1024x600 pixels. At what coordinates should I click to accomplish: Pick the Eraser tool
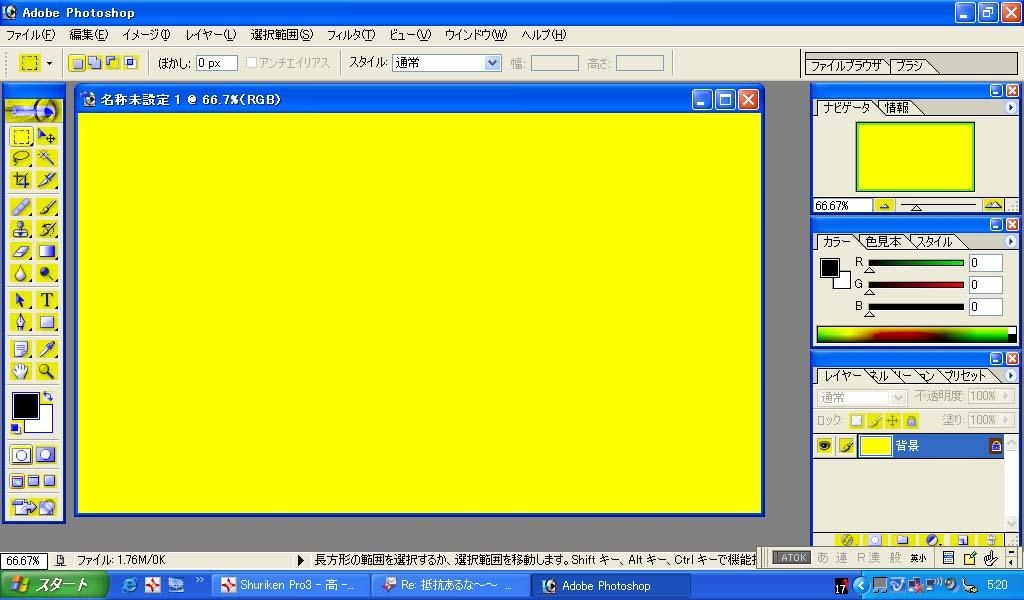pyautogui.click(x=21, y=251)
